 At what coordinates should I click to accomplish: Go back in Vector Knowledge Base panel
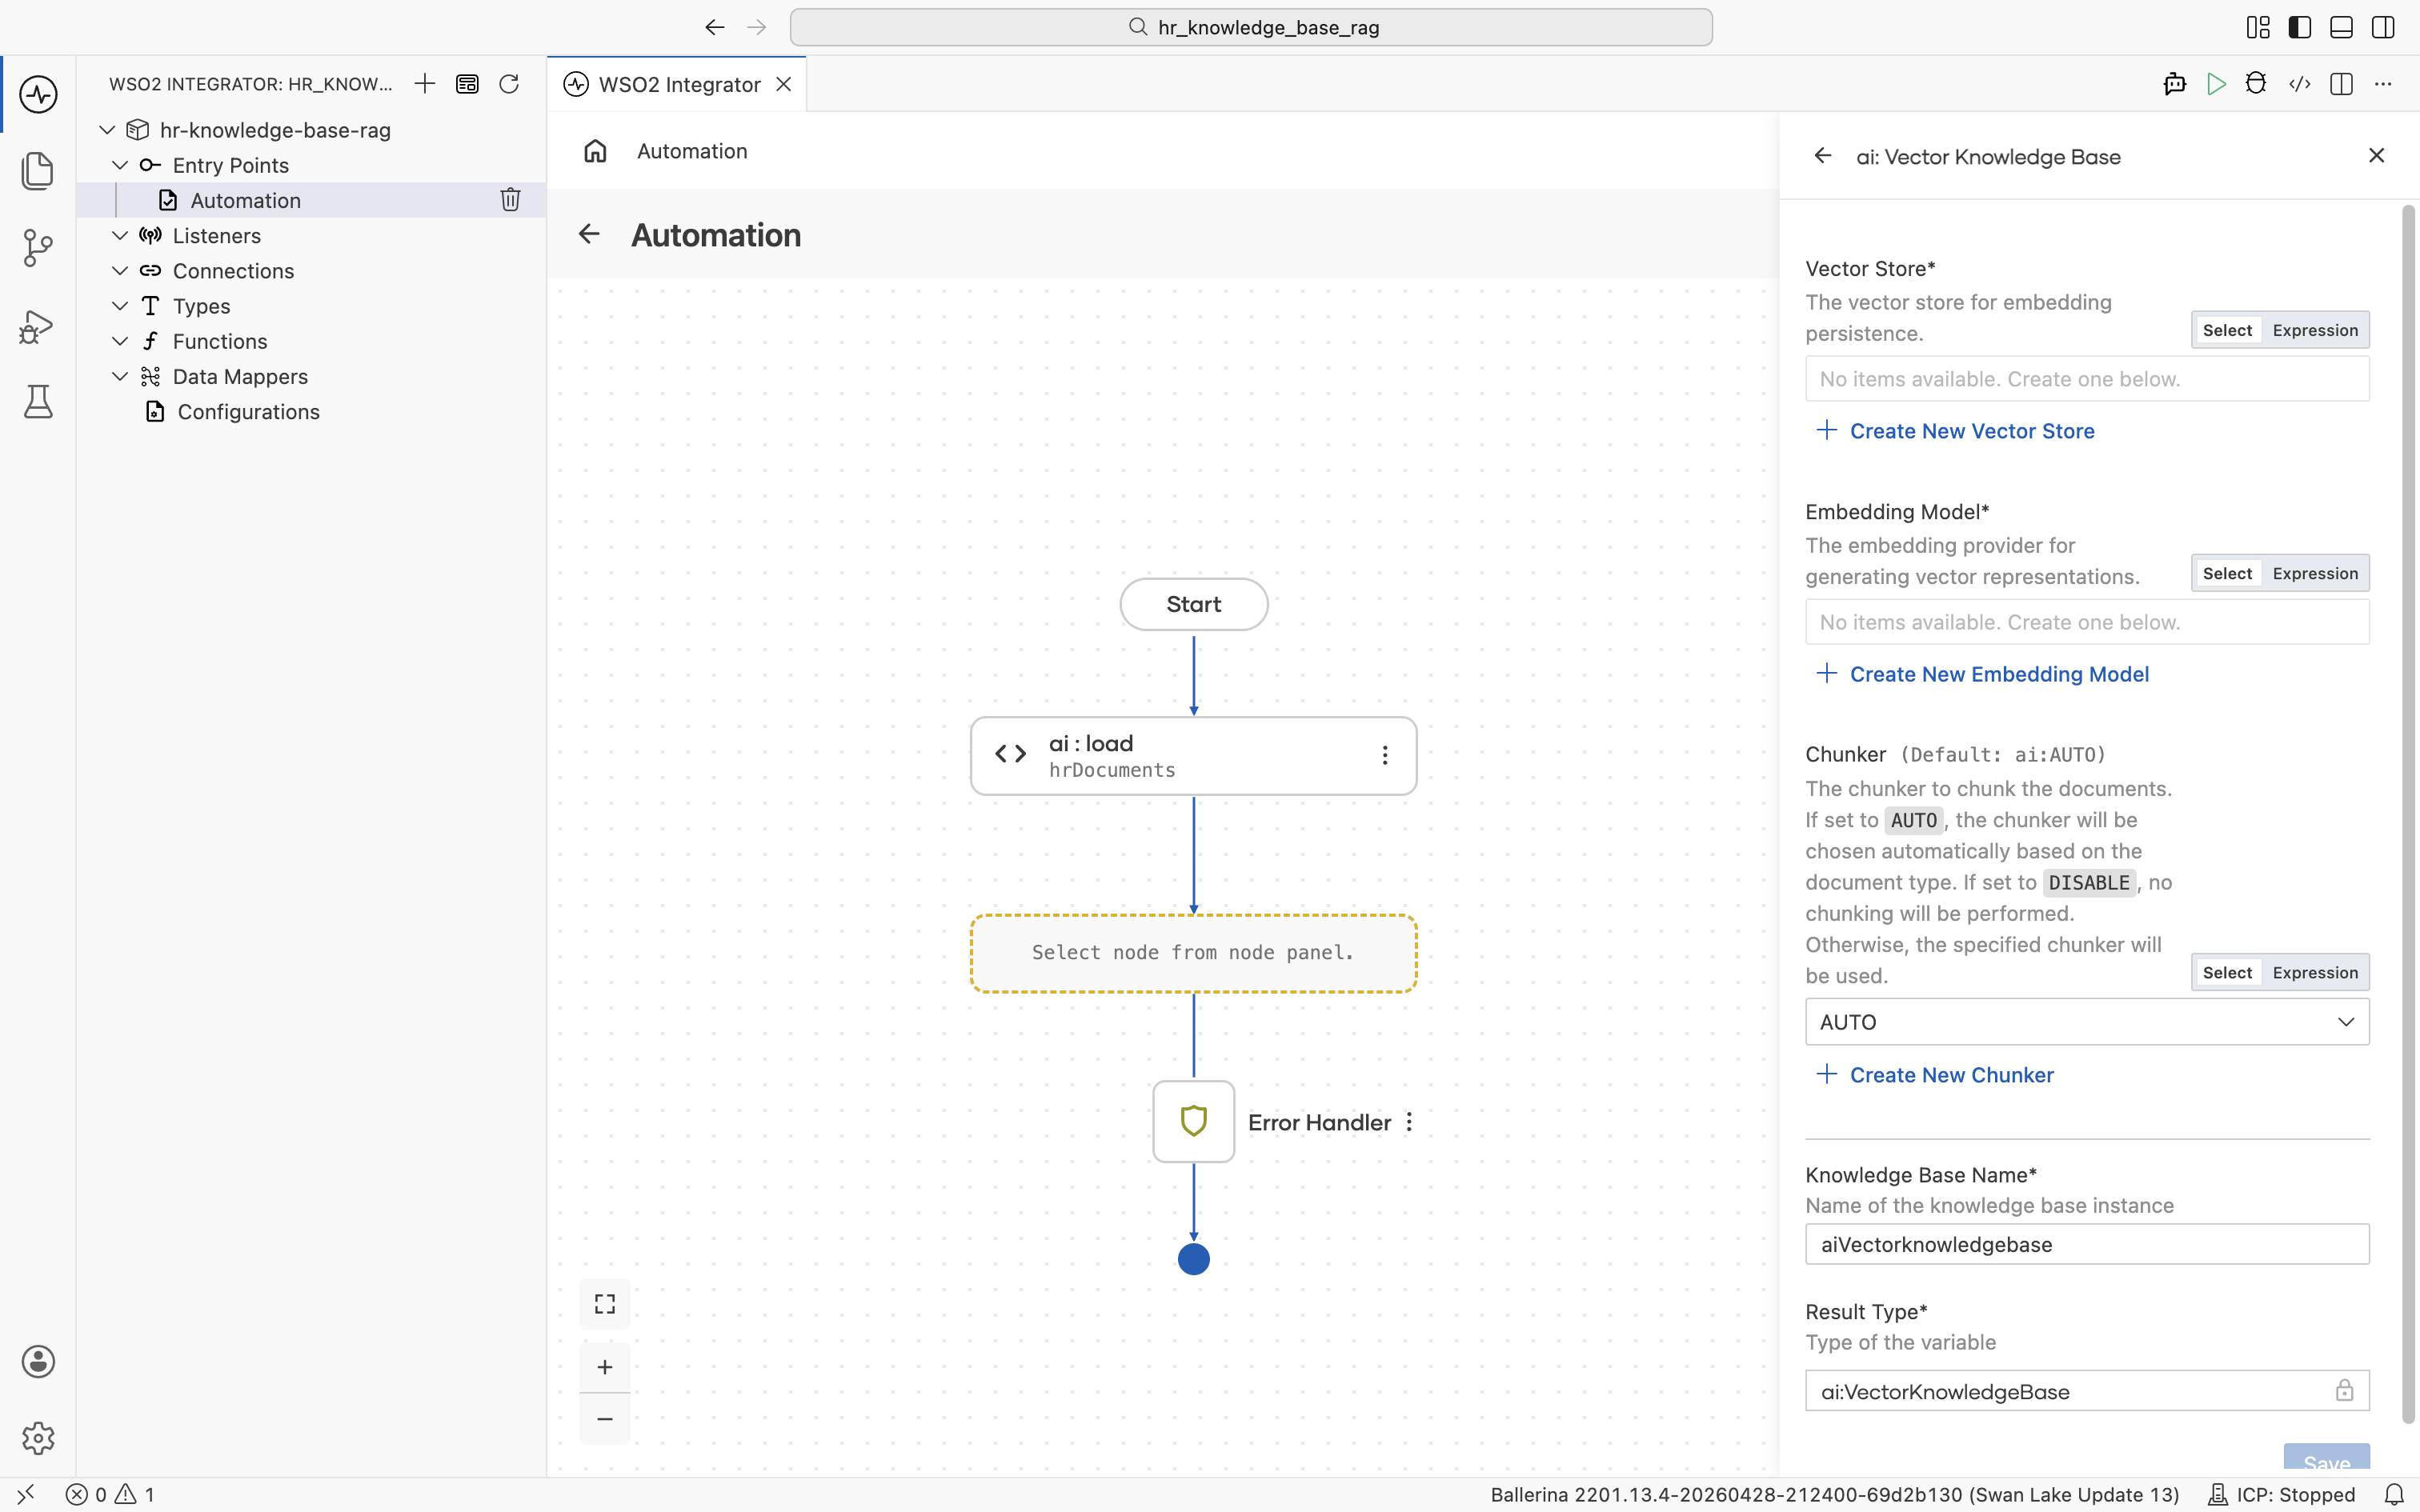coord(1823,156)
